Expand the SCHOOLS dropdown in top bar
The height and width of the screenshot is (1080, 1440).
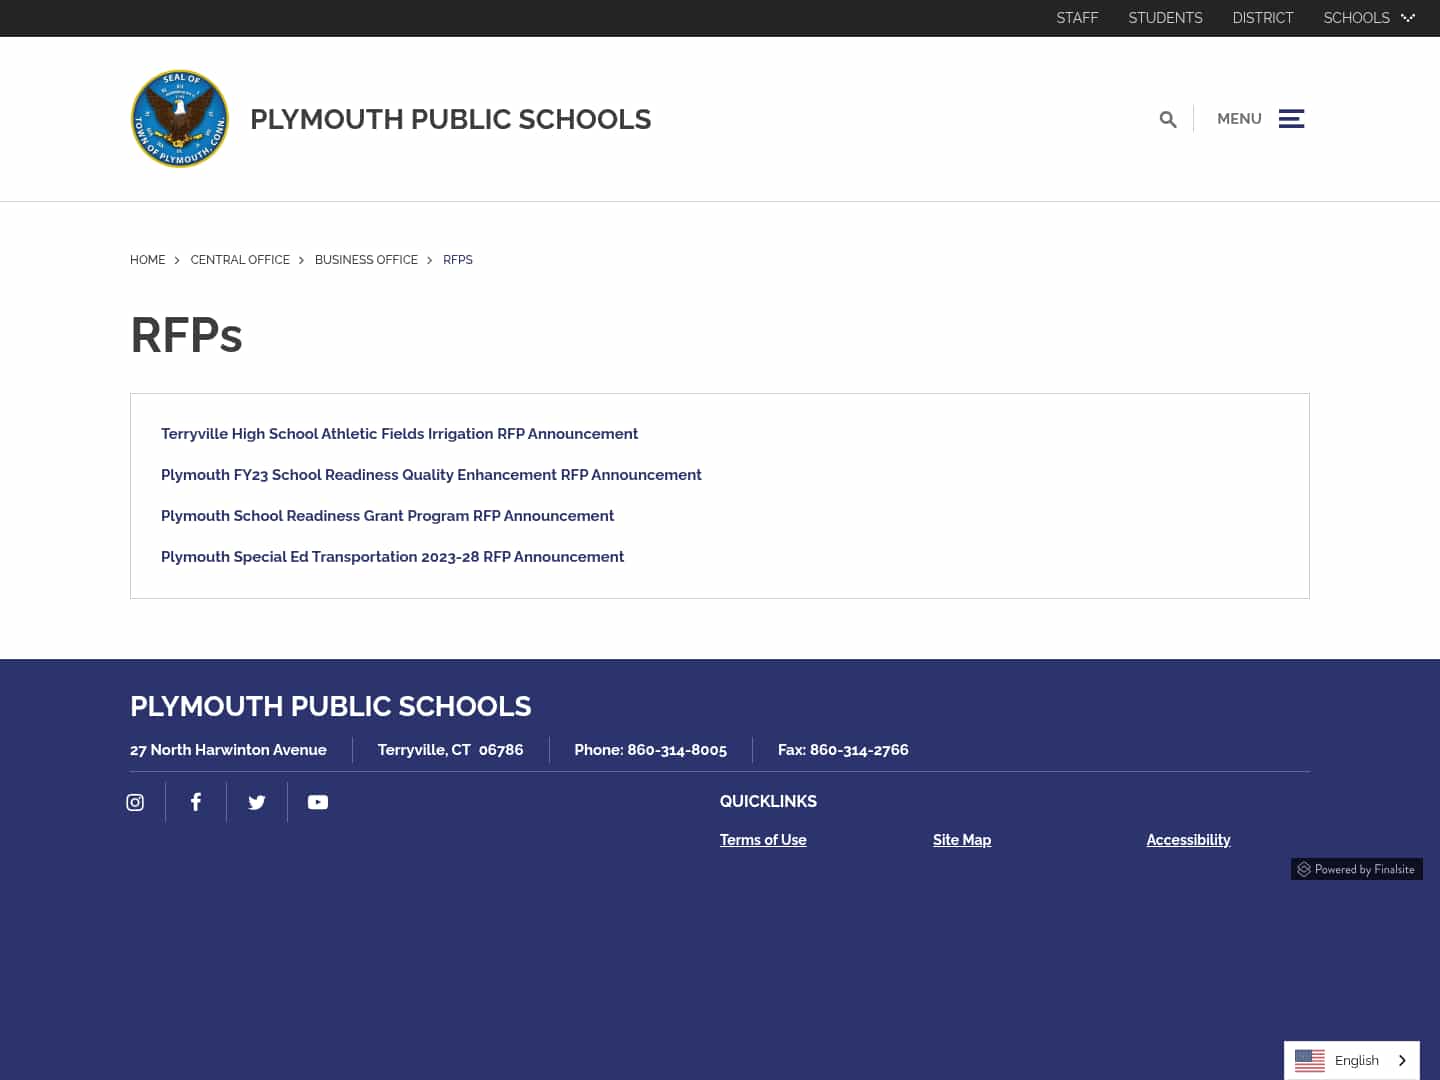1368,18
